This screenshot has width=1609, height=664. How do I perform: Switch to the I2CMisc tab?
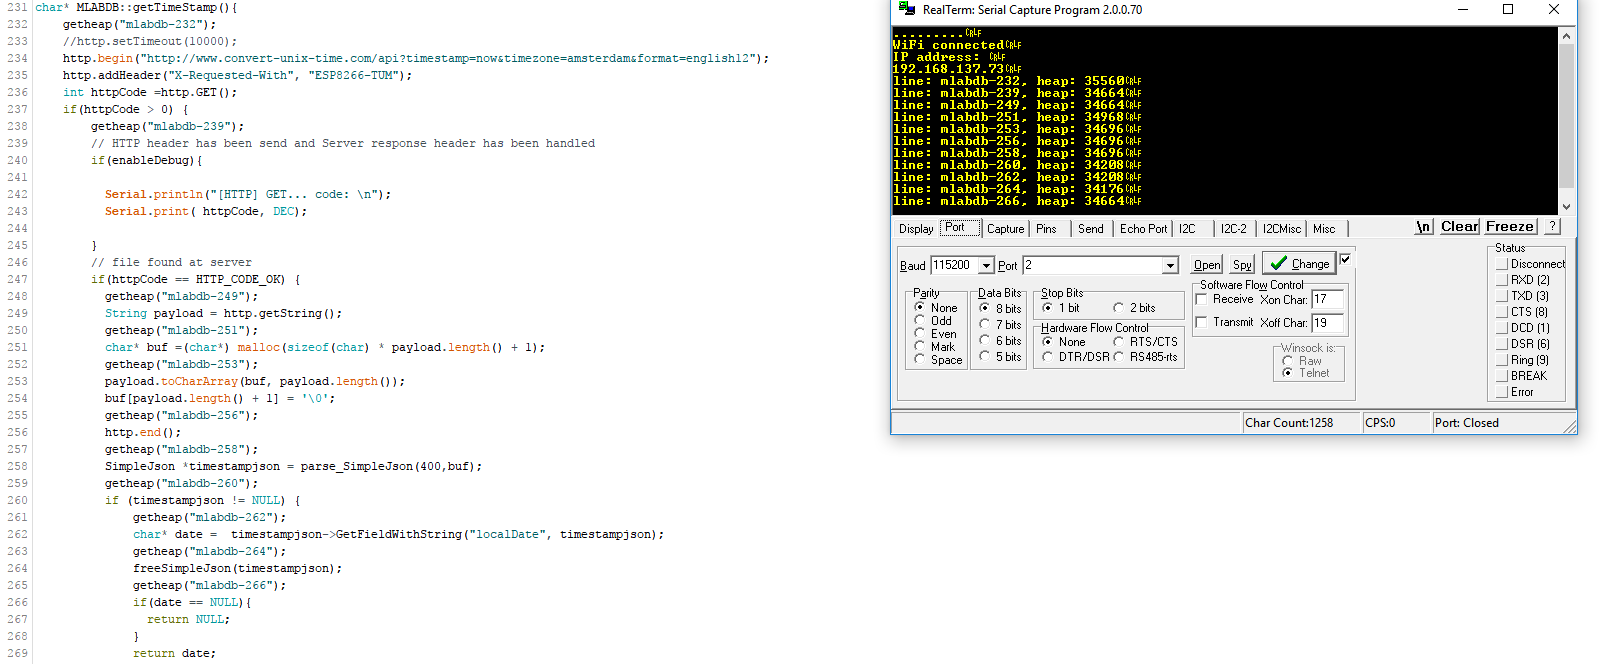pyautogui.click(x=1282, y=229)
